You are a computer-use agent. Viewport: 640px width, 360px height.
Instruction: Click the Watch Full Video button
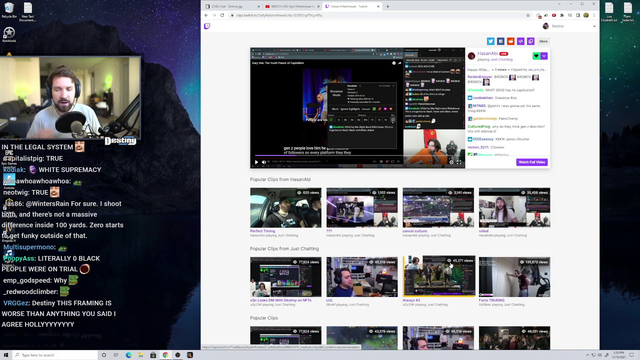[x=532, y=162]
